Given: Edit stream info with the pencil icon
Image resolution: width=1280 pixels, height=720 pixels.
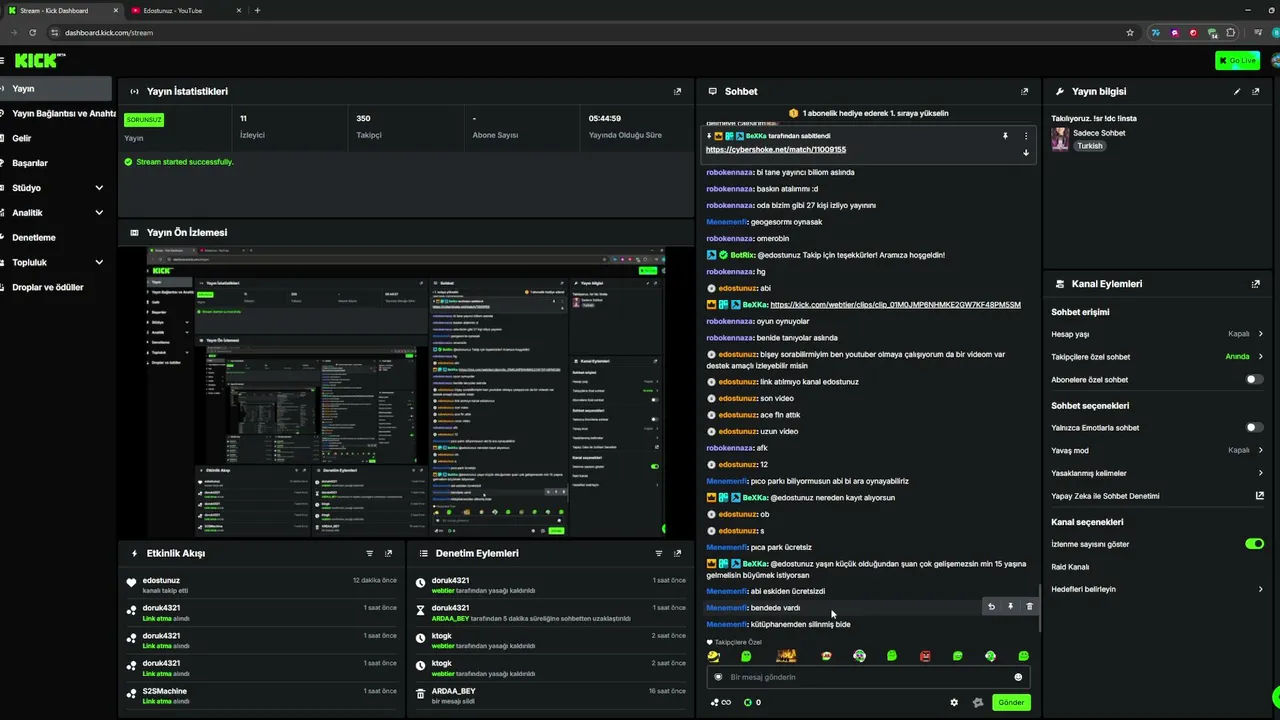Looking at the screenshot, I should click(x=1237, y=91).
